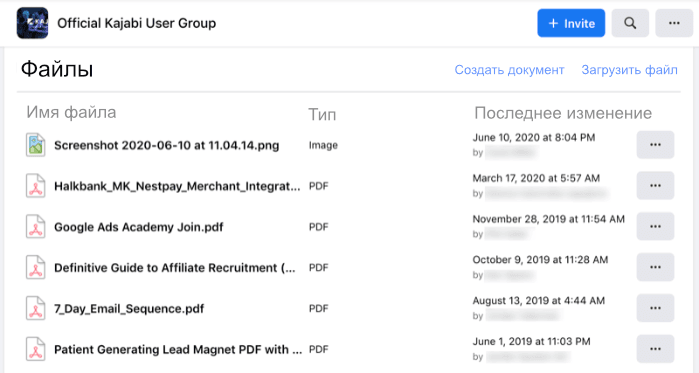Expand the more options for the October 9, 2019 file

655,267
